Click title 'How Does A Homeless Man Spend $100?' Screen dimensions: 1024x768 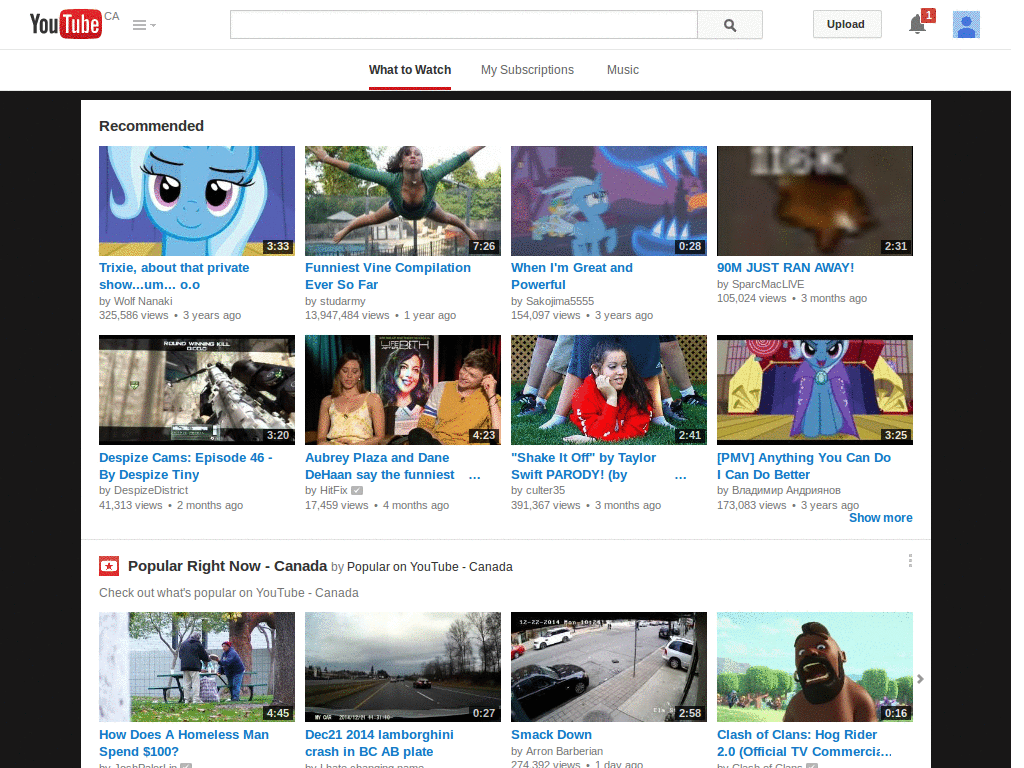pos(184,743)
